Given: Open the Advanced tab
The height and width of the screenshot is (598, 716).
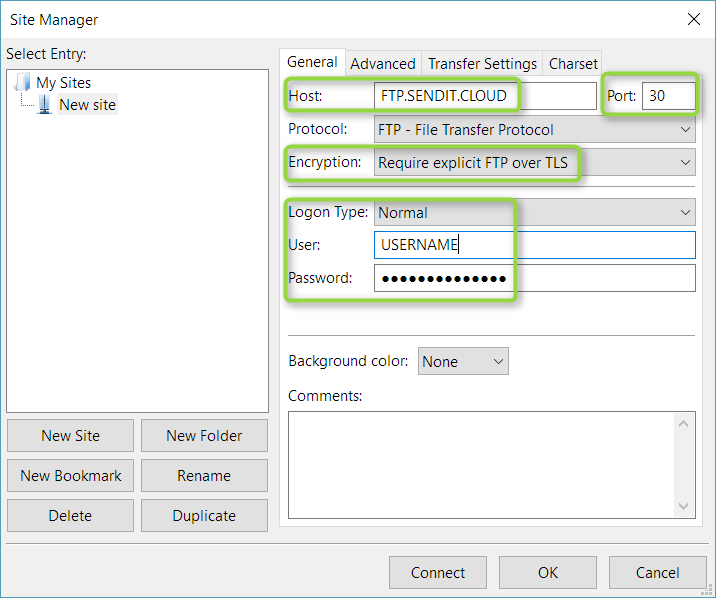Looking at the screenshot, I should tap(383, 63).
